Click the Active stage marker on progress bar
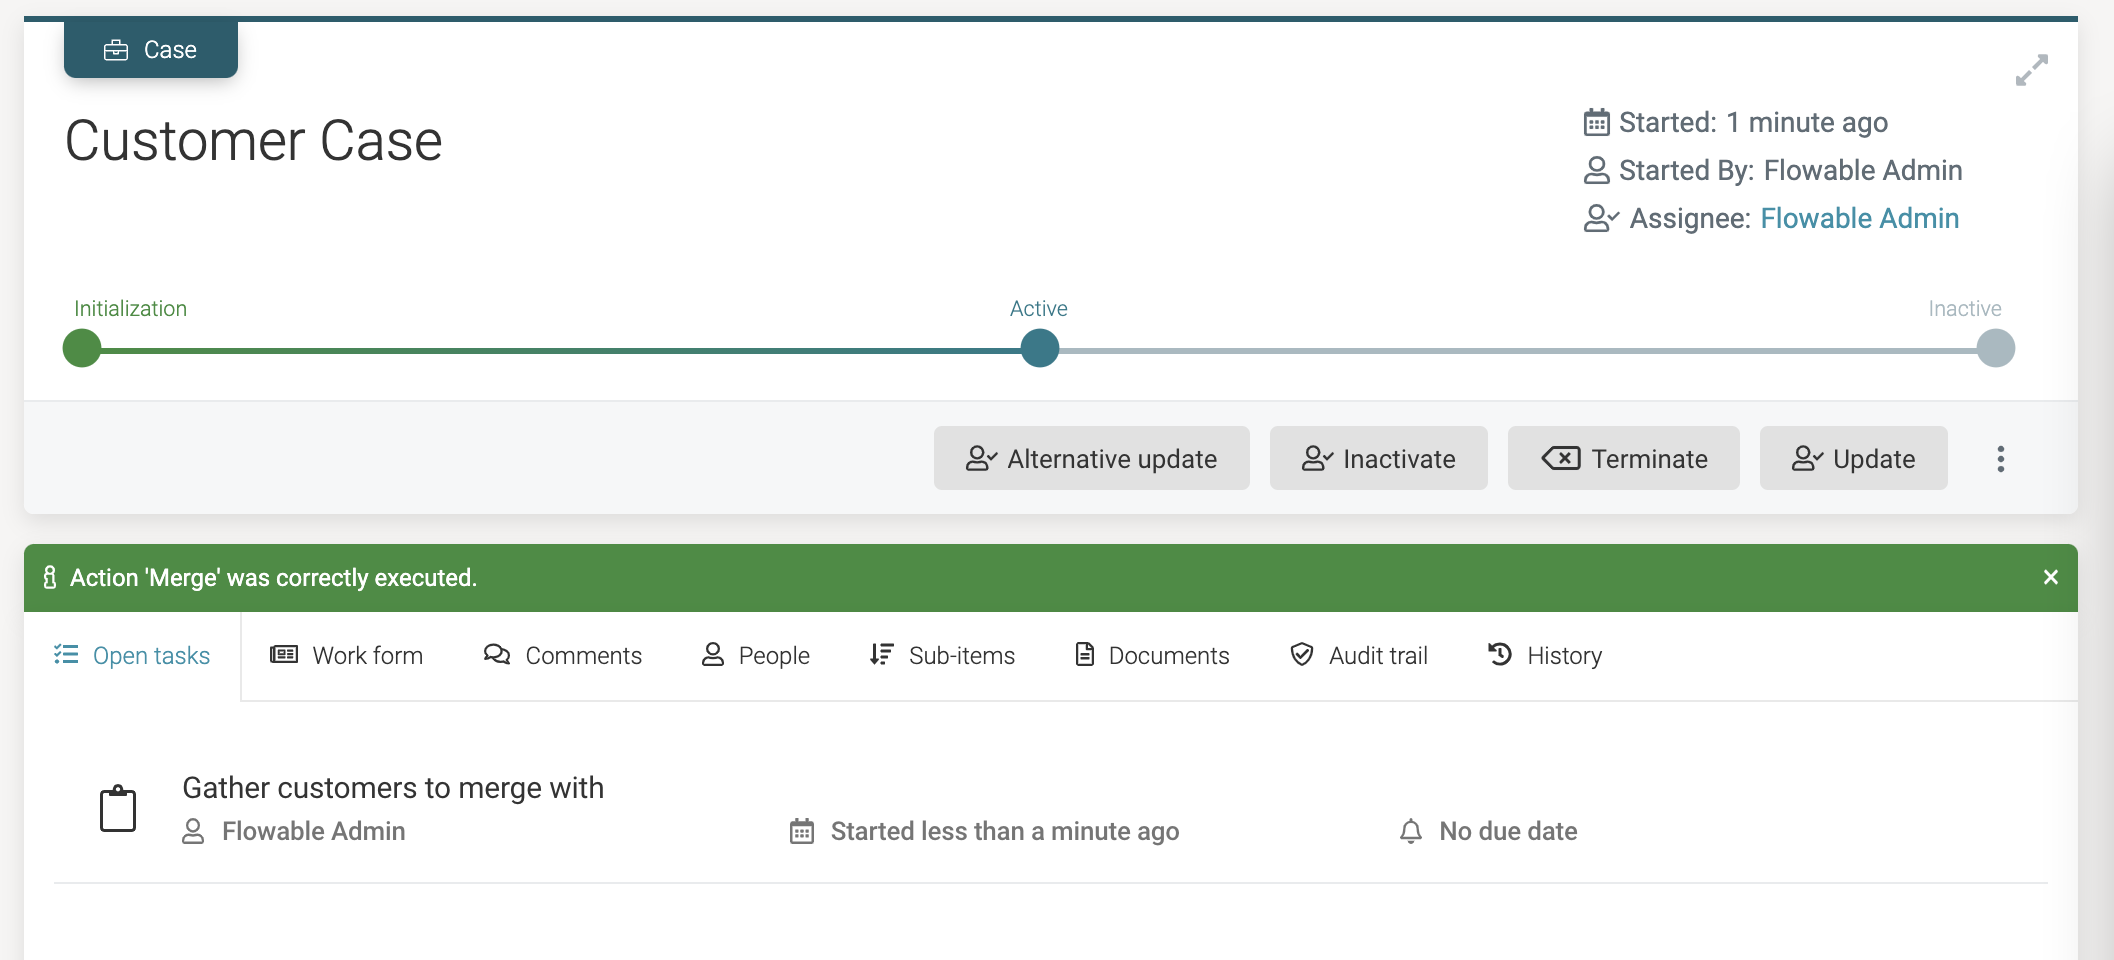Viewport: 2114px width, 960px height. click(x=1039, y=349)
